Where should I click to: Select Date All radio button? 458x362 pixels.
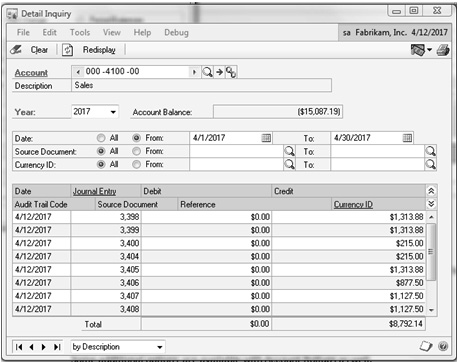101,138
